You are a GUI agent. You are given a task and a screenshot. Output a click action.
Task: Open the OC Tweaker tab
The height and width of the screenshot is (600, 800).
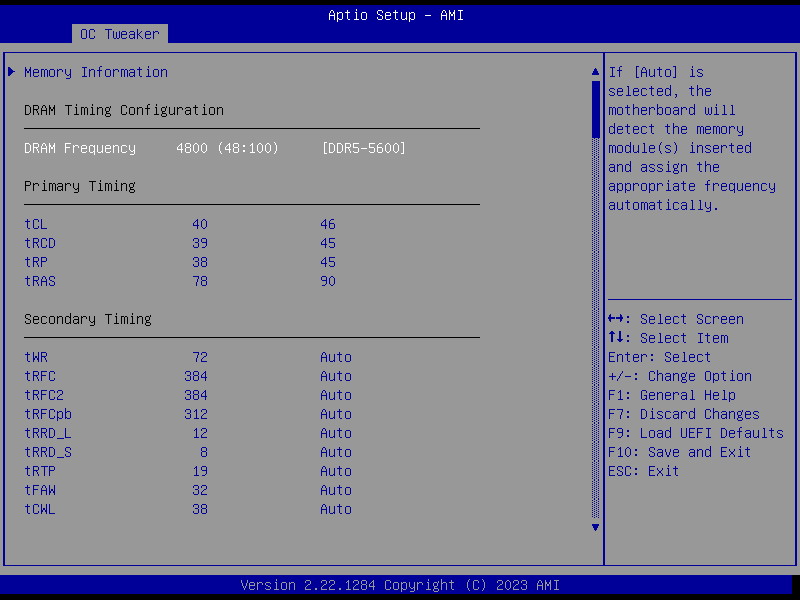coord(119,34)
